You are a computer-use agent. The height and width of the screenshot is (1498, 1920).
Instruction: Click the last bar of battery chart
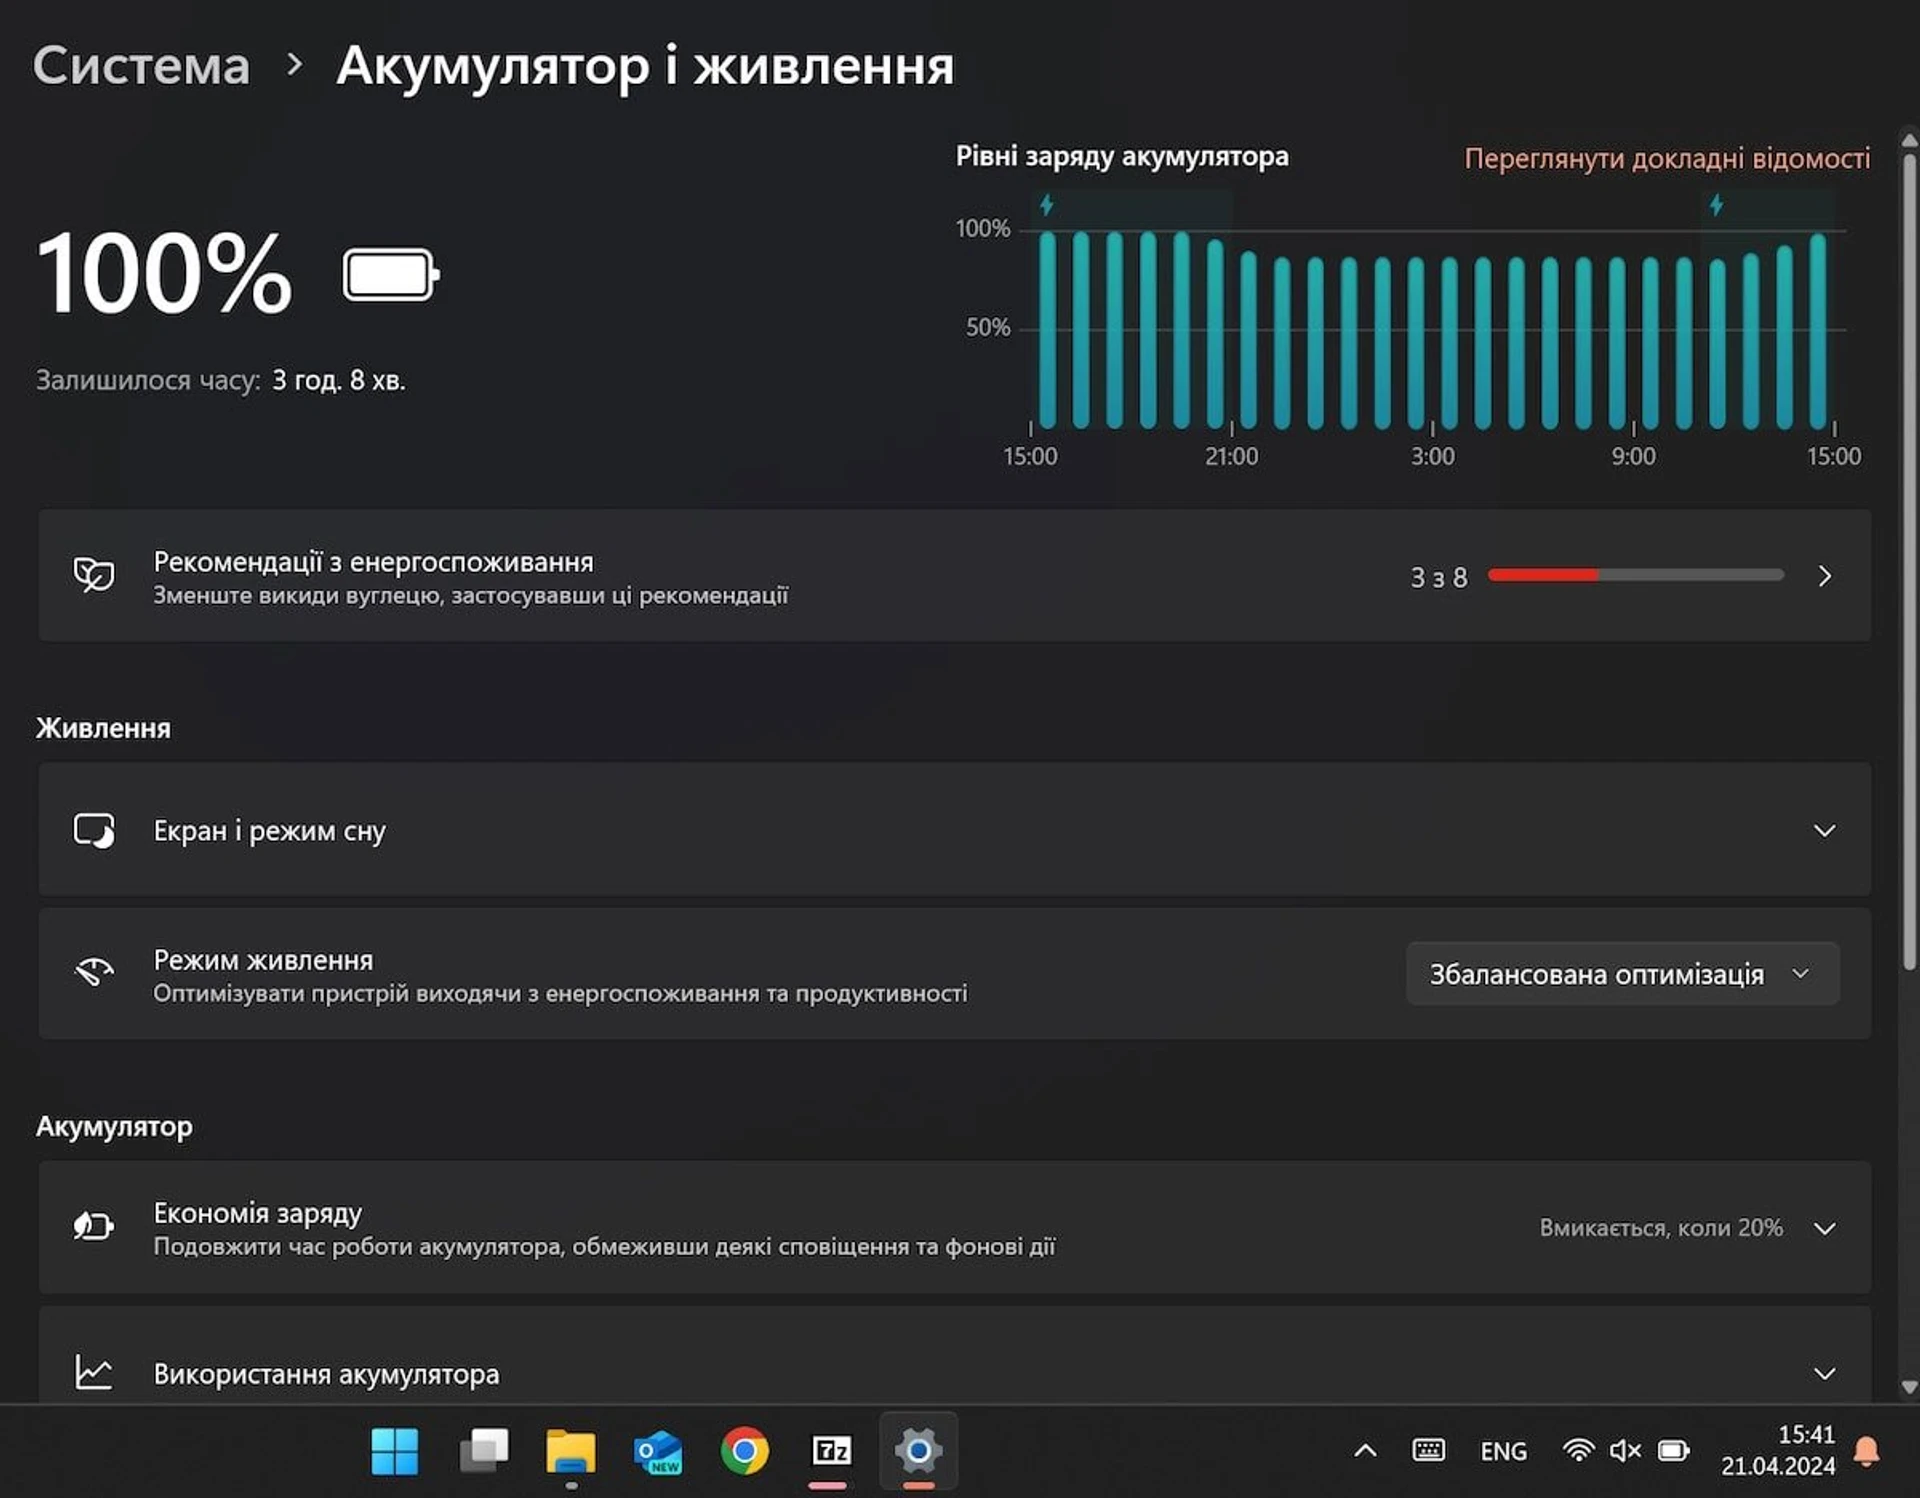1818,331
